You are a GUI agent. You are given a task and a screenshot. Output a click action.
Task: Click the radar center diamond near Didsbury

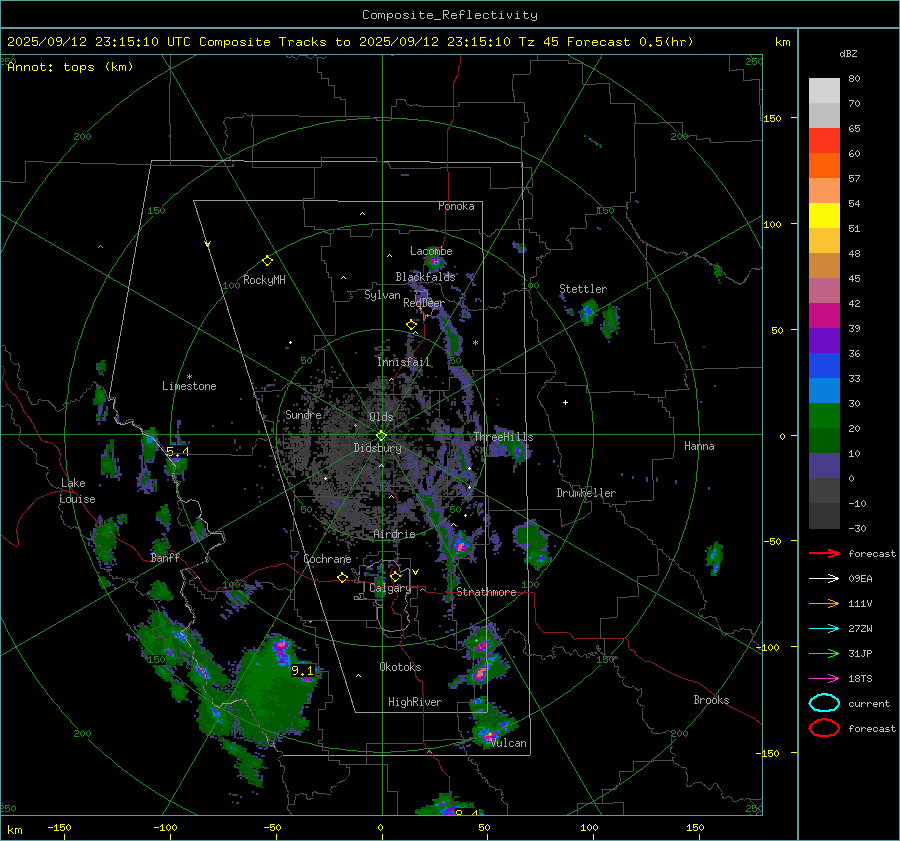coord(381,436)
